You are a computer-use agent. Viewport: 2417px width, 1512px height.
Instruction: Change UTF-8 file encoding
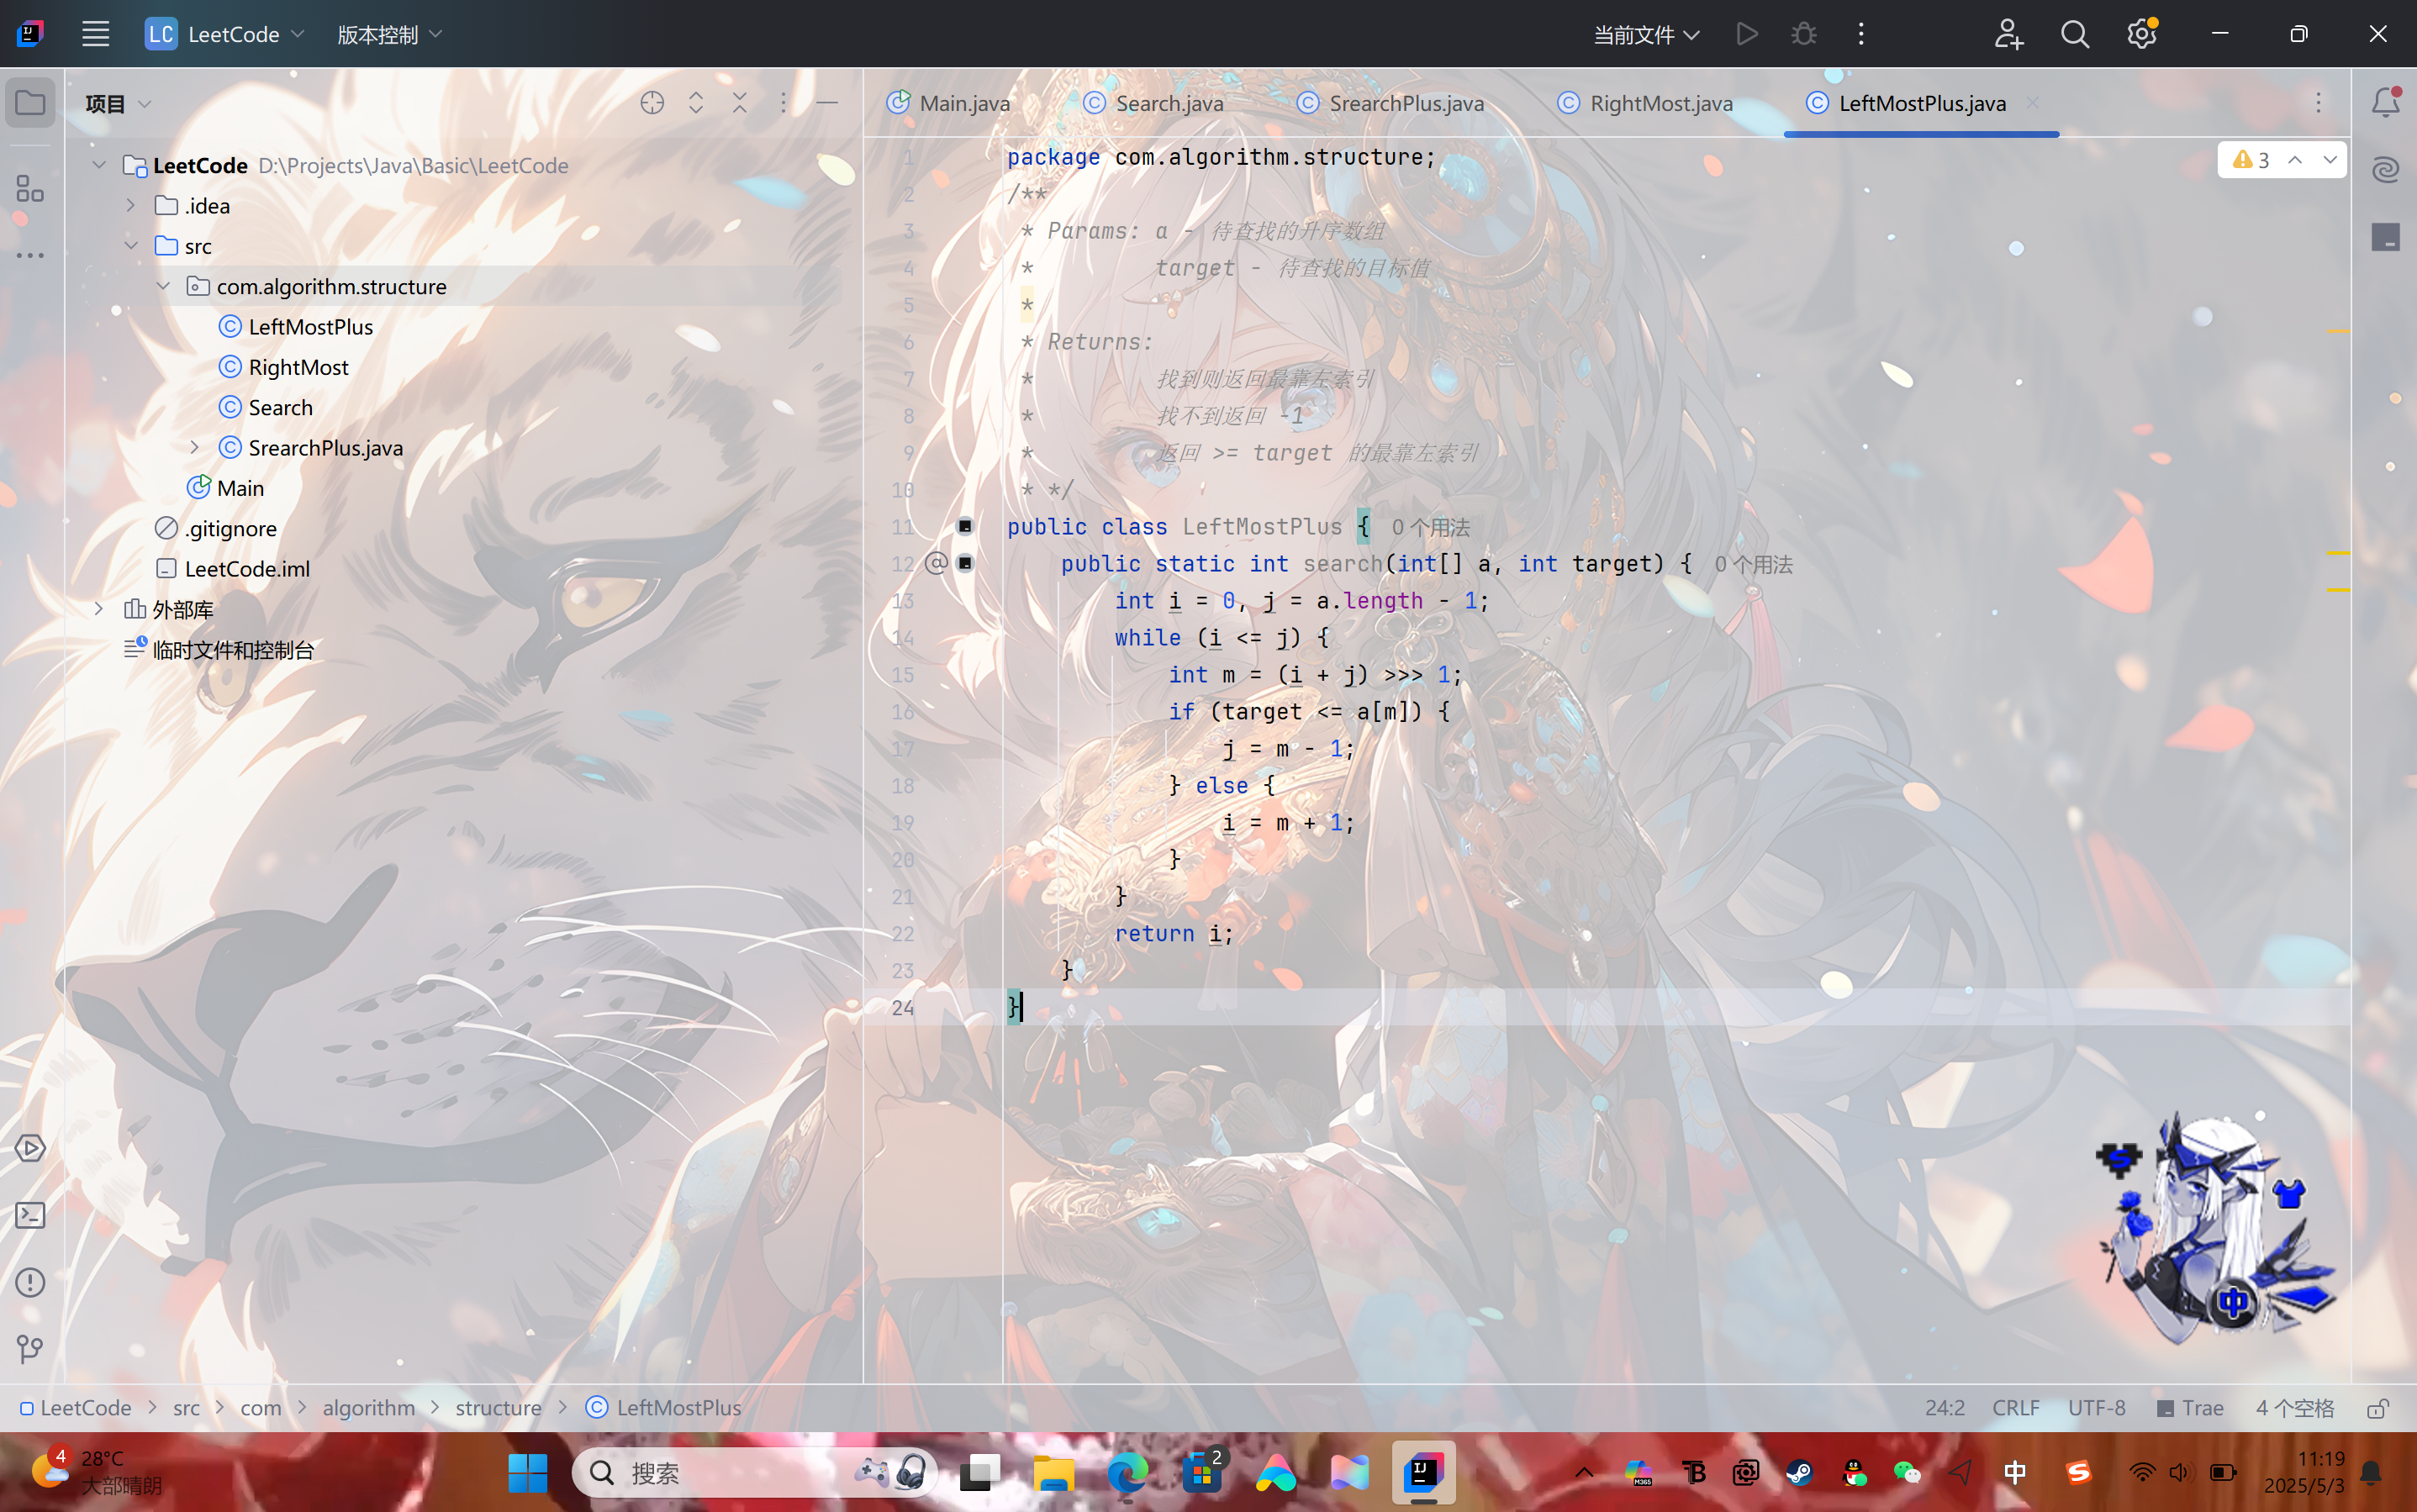point(2096,1408)
